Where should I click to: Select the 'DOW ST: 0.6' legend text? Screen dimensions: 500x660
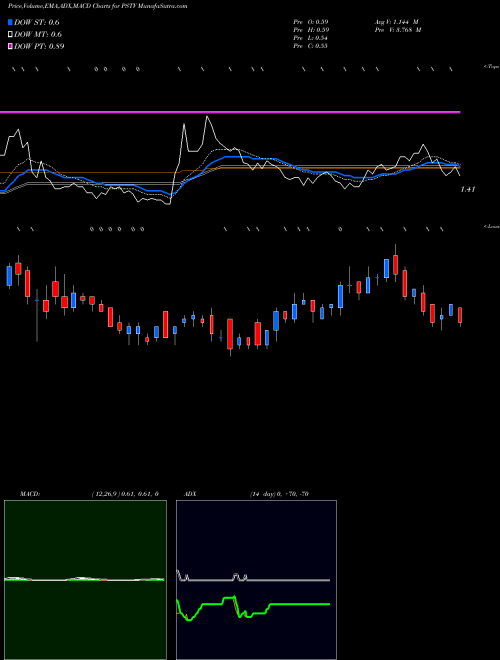click(37, 23)
